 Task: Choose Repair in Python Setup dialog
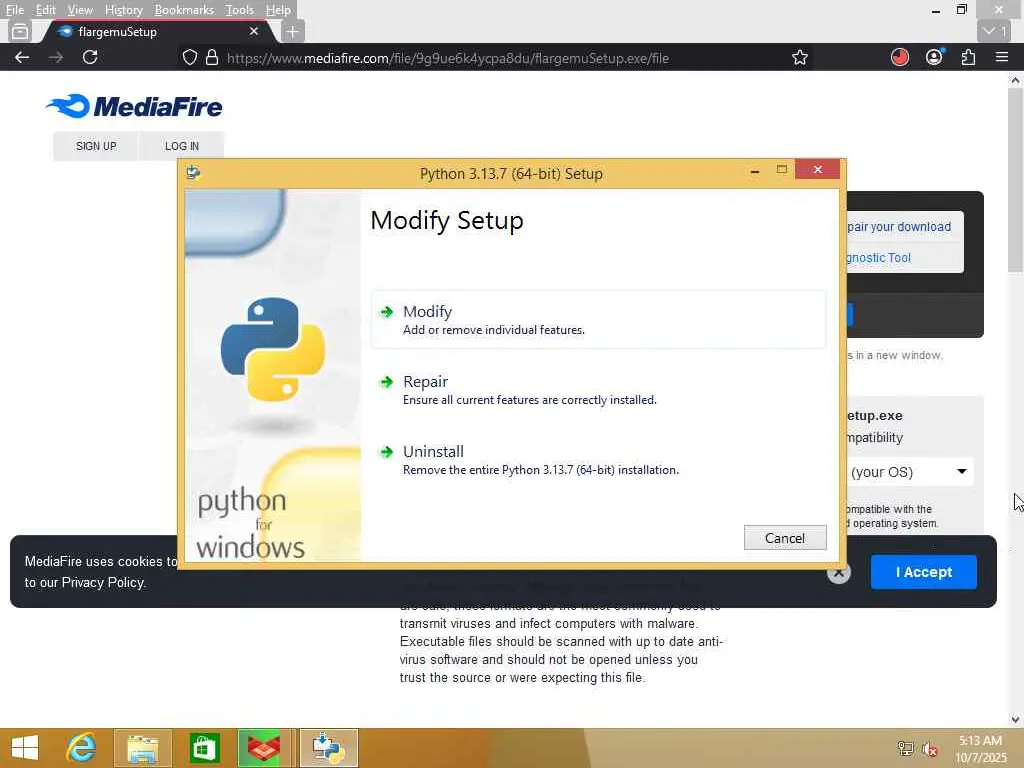[598, 389]
